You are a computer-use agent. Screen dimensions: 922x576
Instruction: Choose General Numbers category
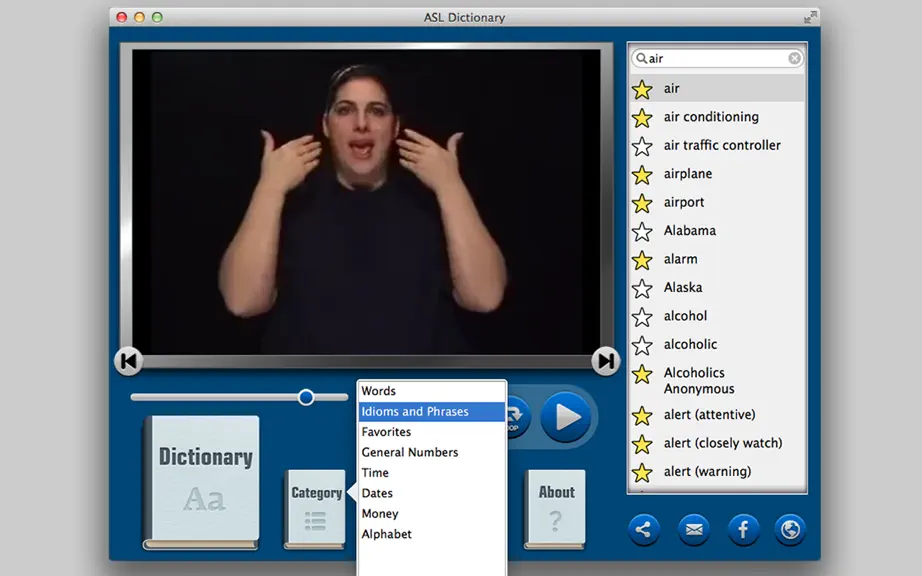pyautogui.click(x=432, y=453)
